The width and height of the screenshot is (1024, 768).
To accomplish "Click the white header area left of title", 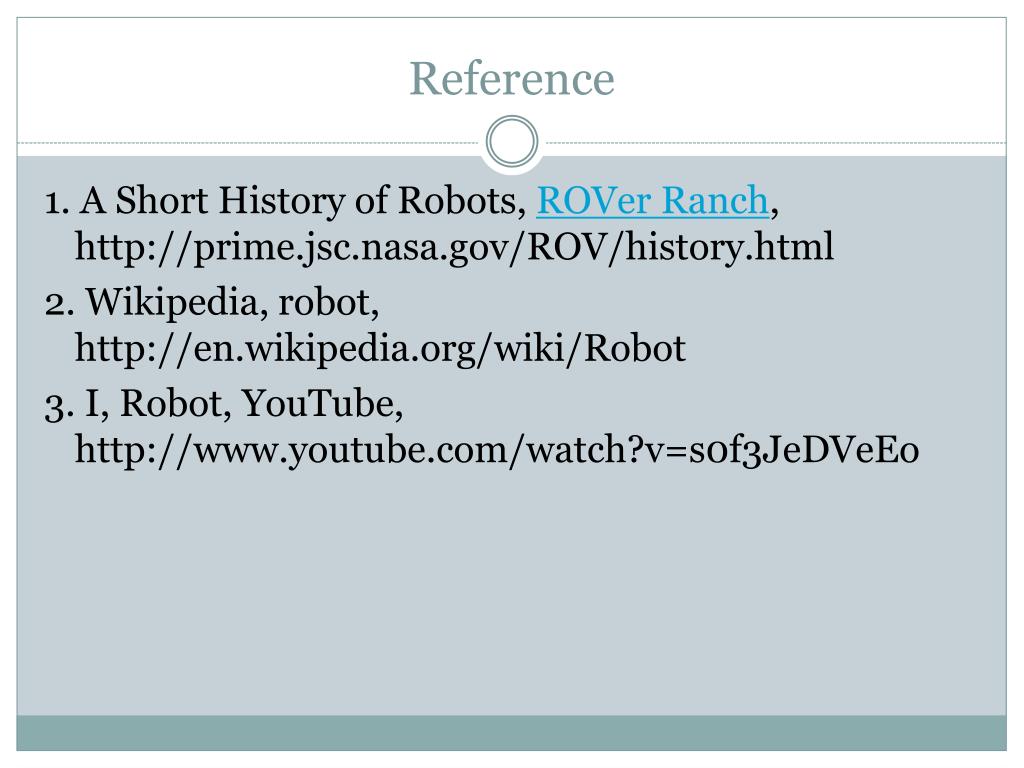I will click(209, 78).
